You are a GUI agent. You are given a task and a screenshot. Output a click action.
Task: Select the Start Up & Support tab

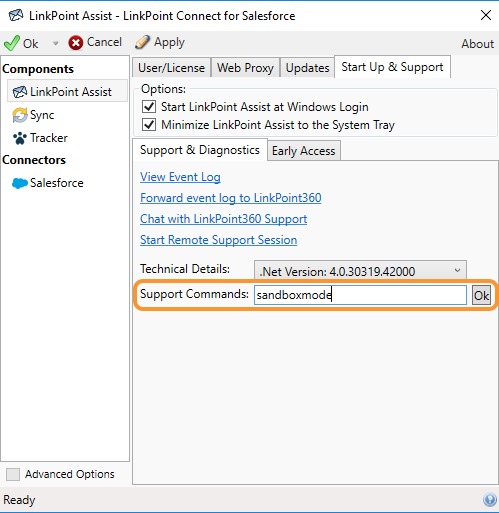tap(392, 67)
